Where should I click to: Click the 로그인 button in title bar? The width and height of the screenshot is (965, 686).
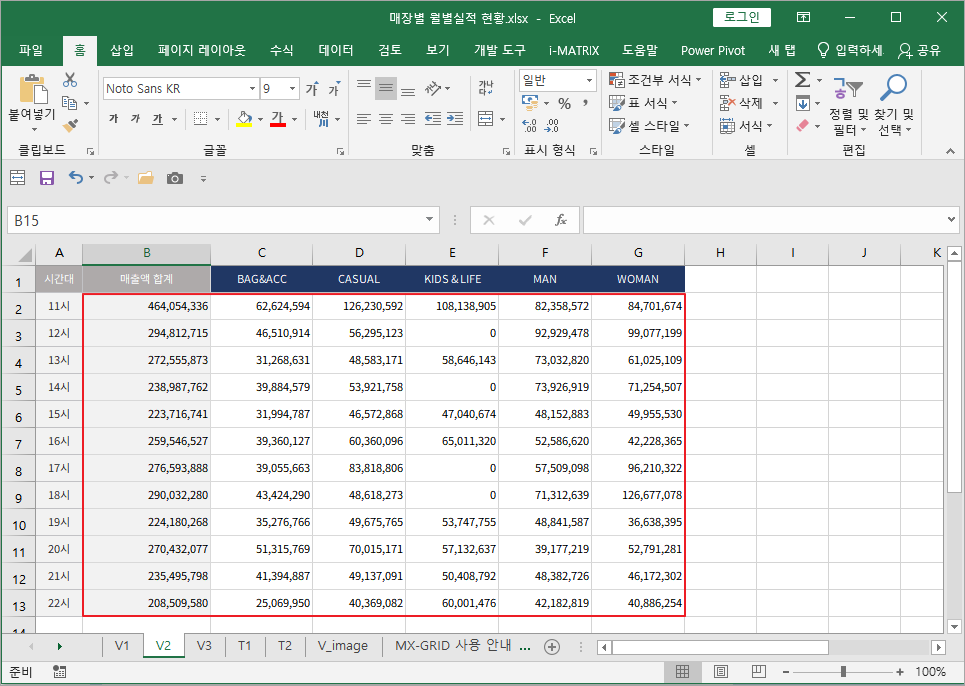(x=741, y=17)
